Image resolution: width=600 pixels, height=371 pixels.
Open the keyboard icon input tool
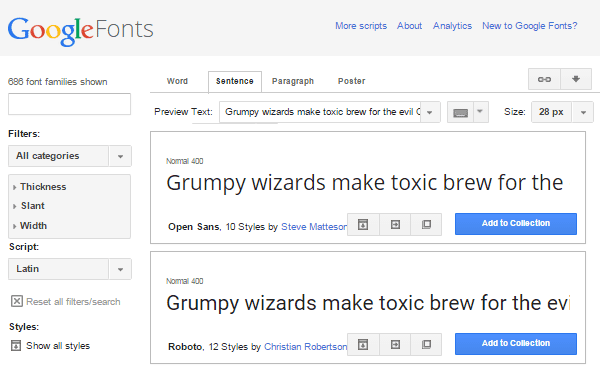(460, 112)
